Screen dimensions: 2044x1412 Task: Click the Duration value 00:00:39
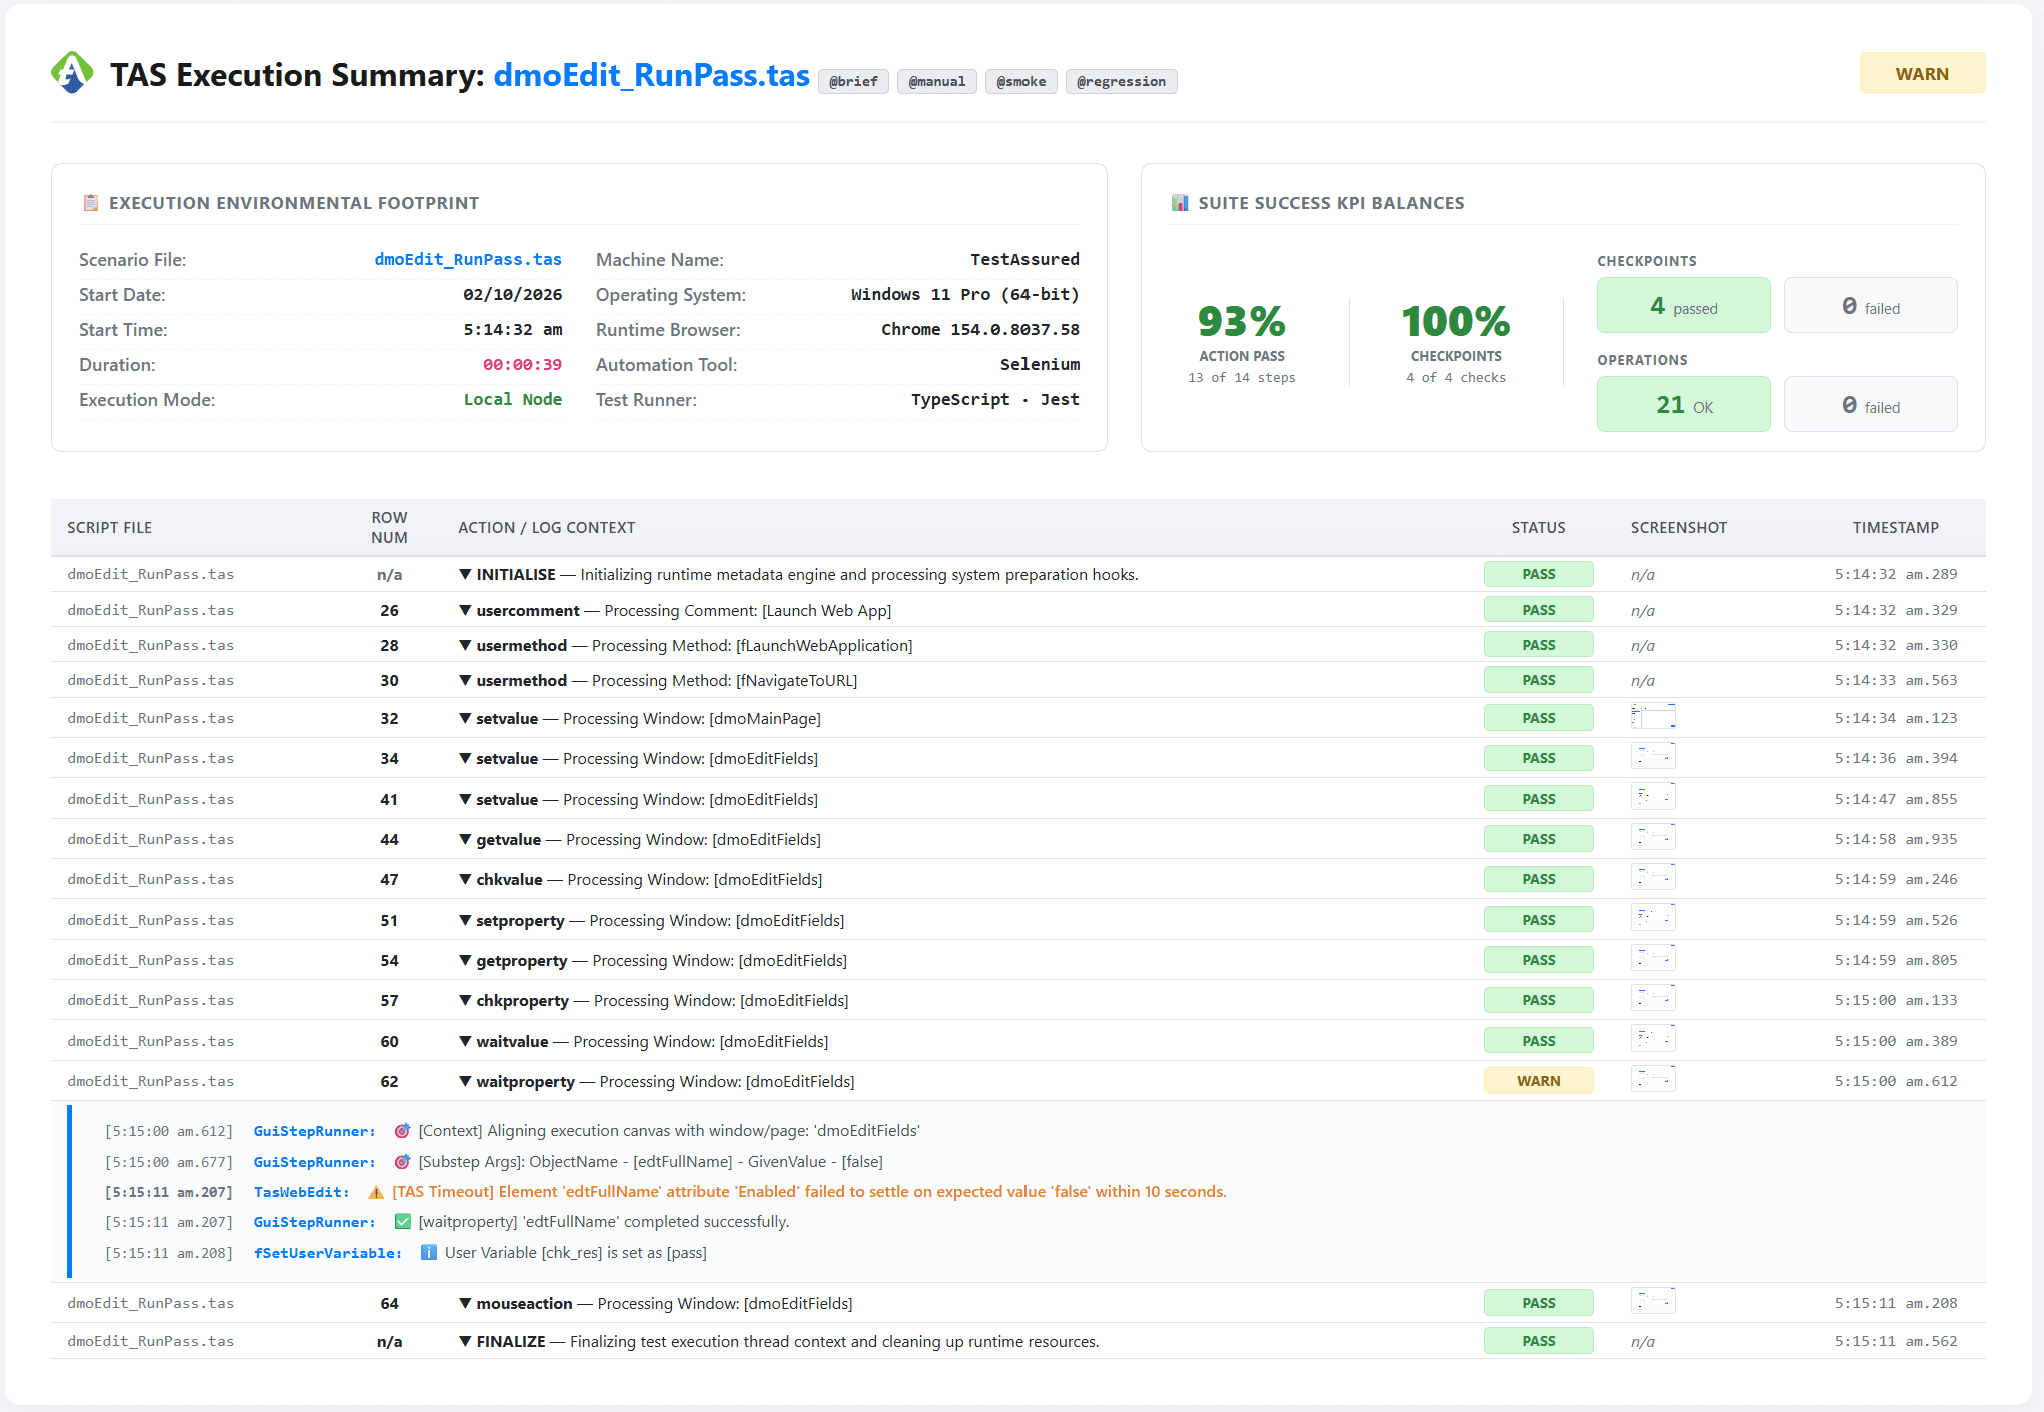point(522,365)
